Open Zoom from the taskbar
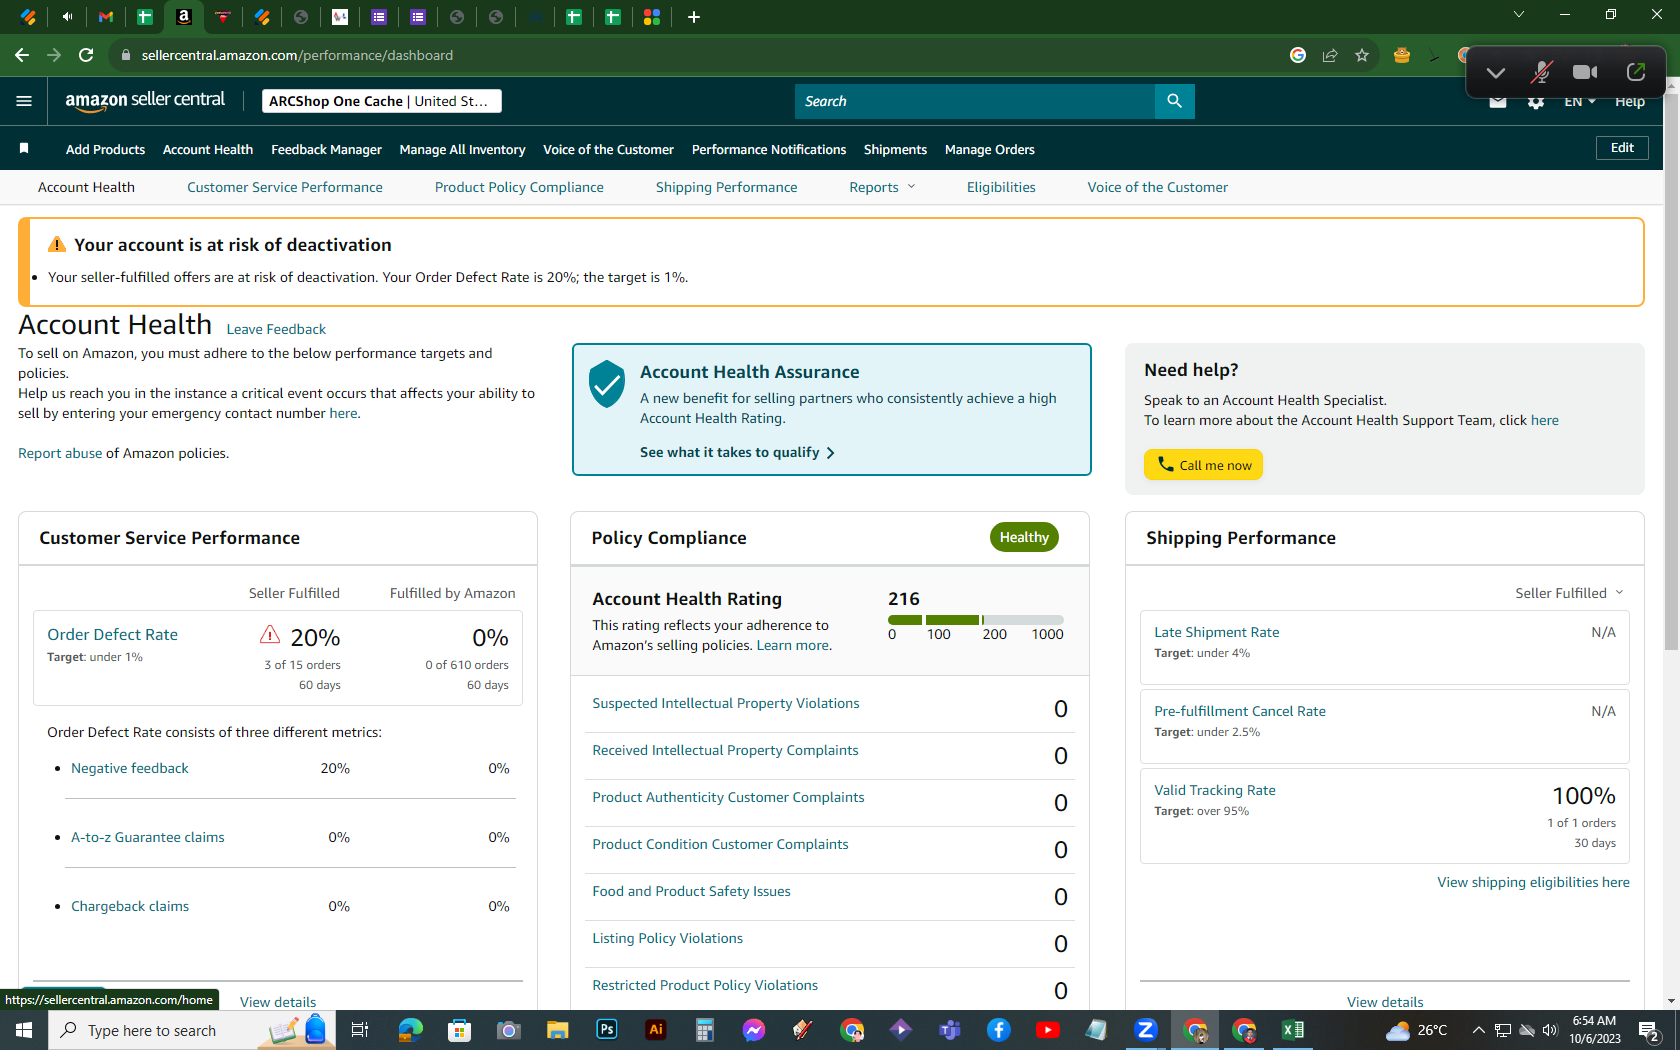The height and width of the screenshot is (1050, 1680). coord(1146,1030)
